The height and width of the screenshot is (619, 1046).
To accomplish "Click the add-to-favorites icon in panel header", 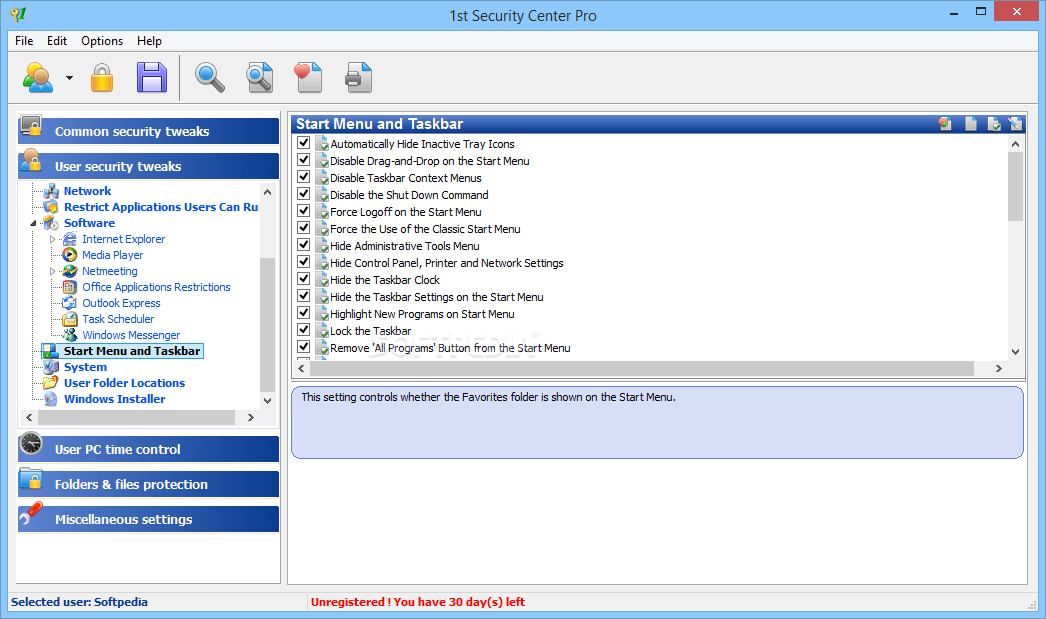I will 945,123.
